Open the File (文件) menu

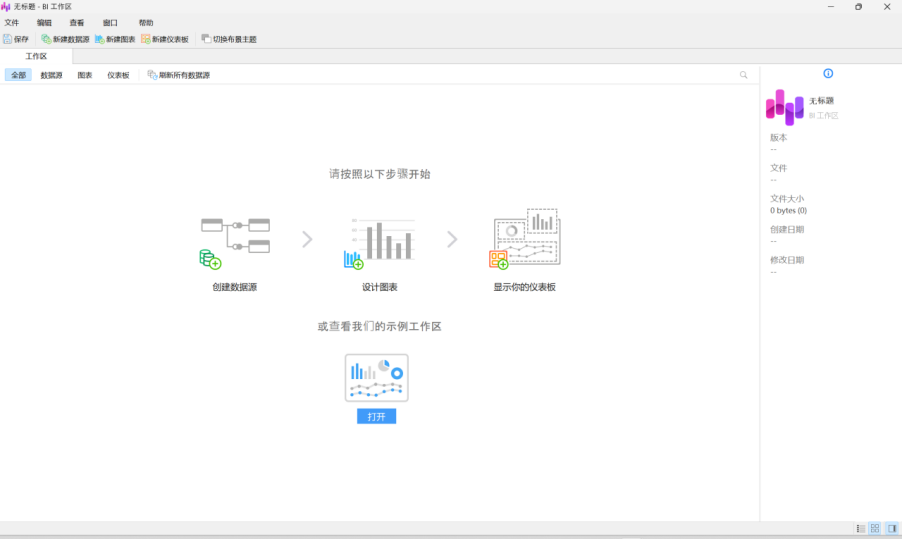tap(12, 22)
